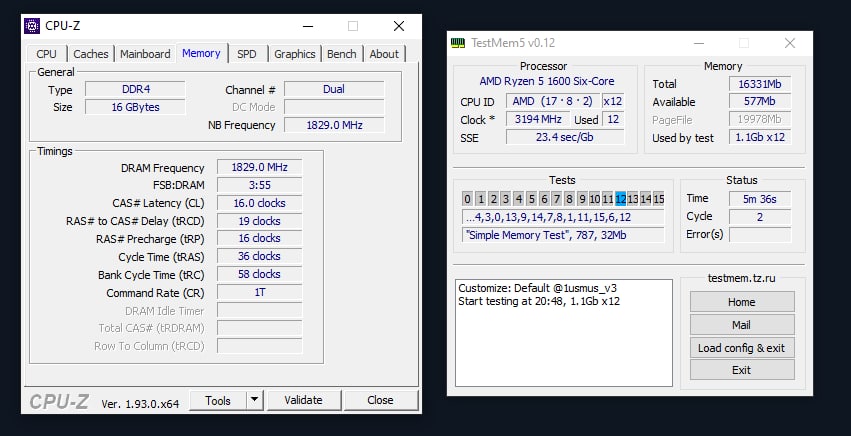Click the AMD Ryzen 5 1600 Six-Core text

tap(547, 81)
